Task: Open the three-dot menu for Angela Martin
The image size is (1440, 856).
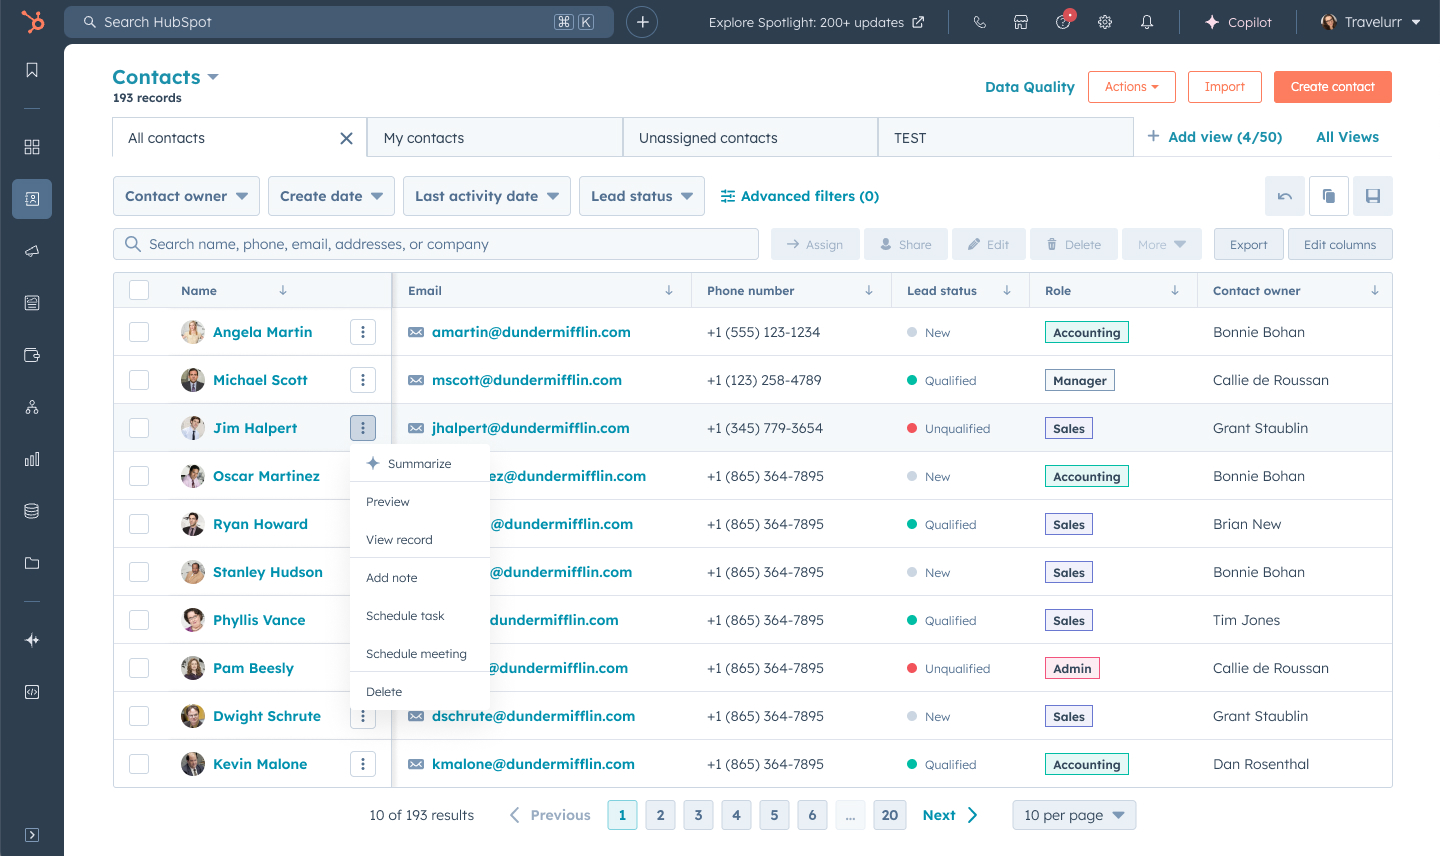Action: [x=363, y=332]
